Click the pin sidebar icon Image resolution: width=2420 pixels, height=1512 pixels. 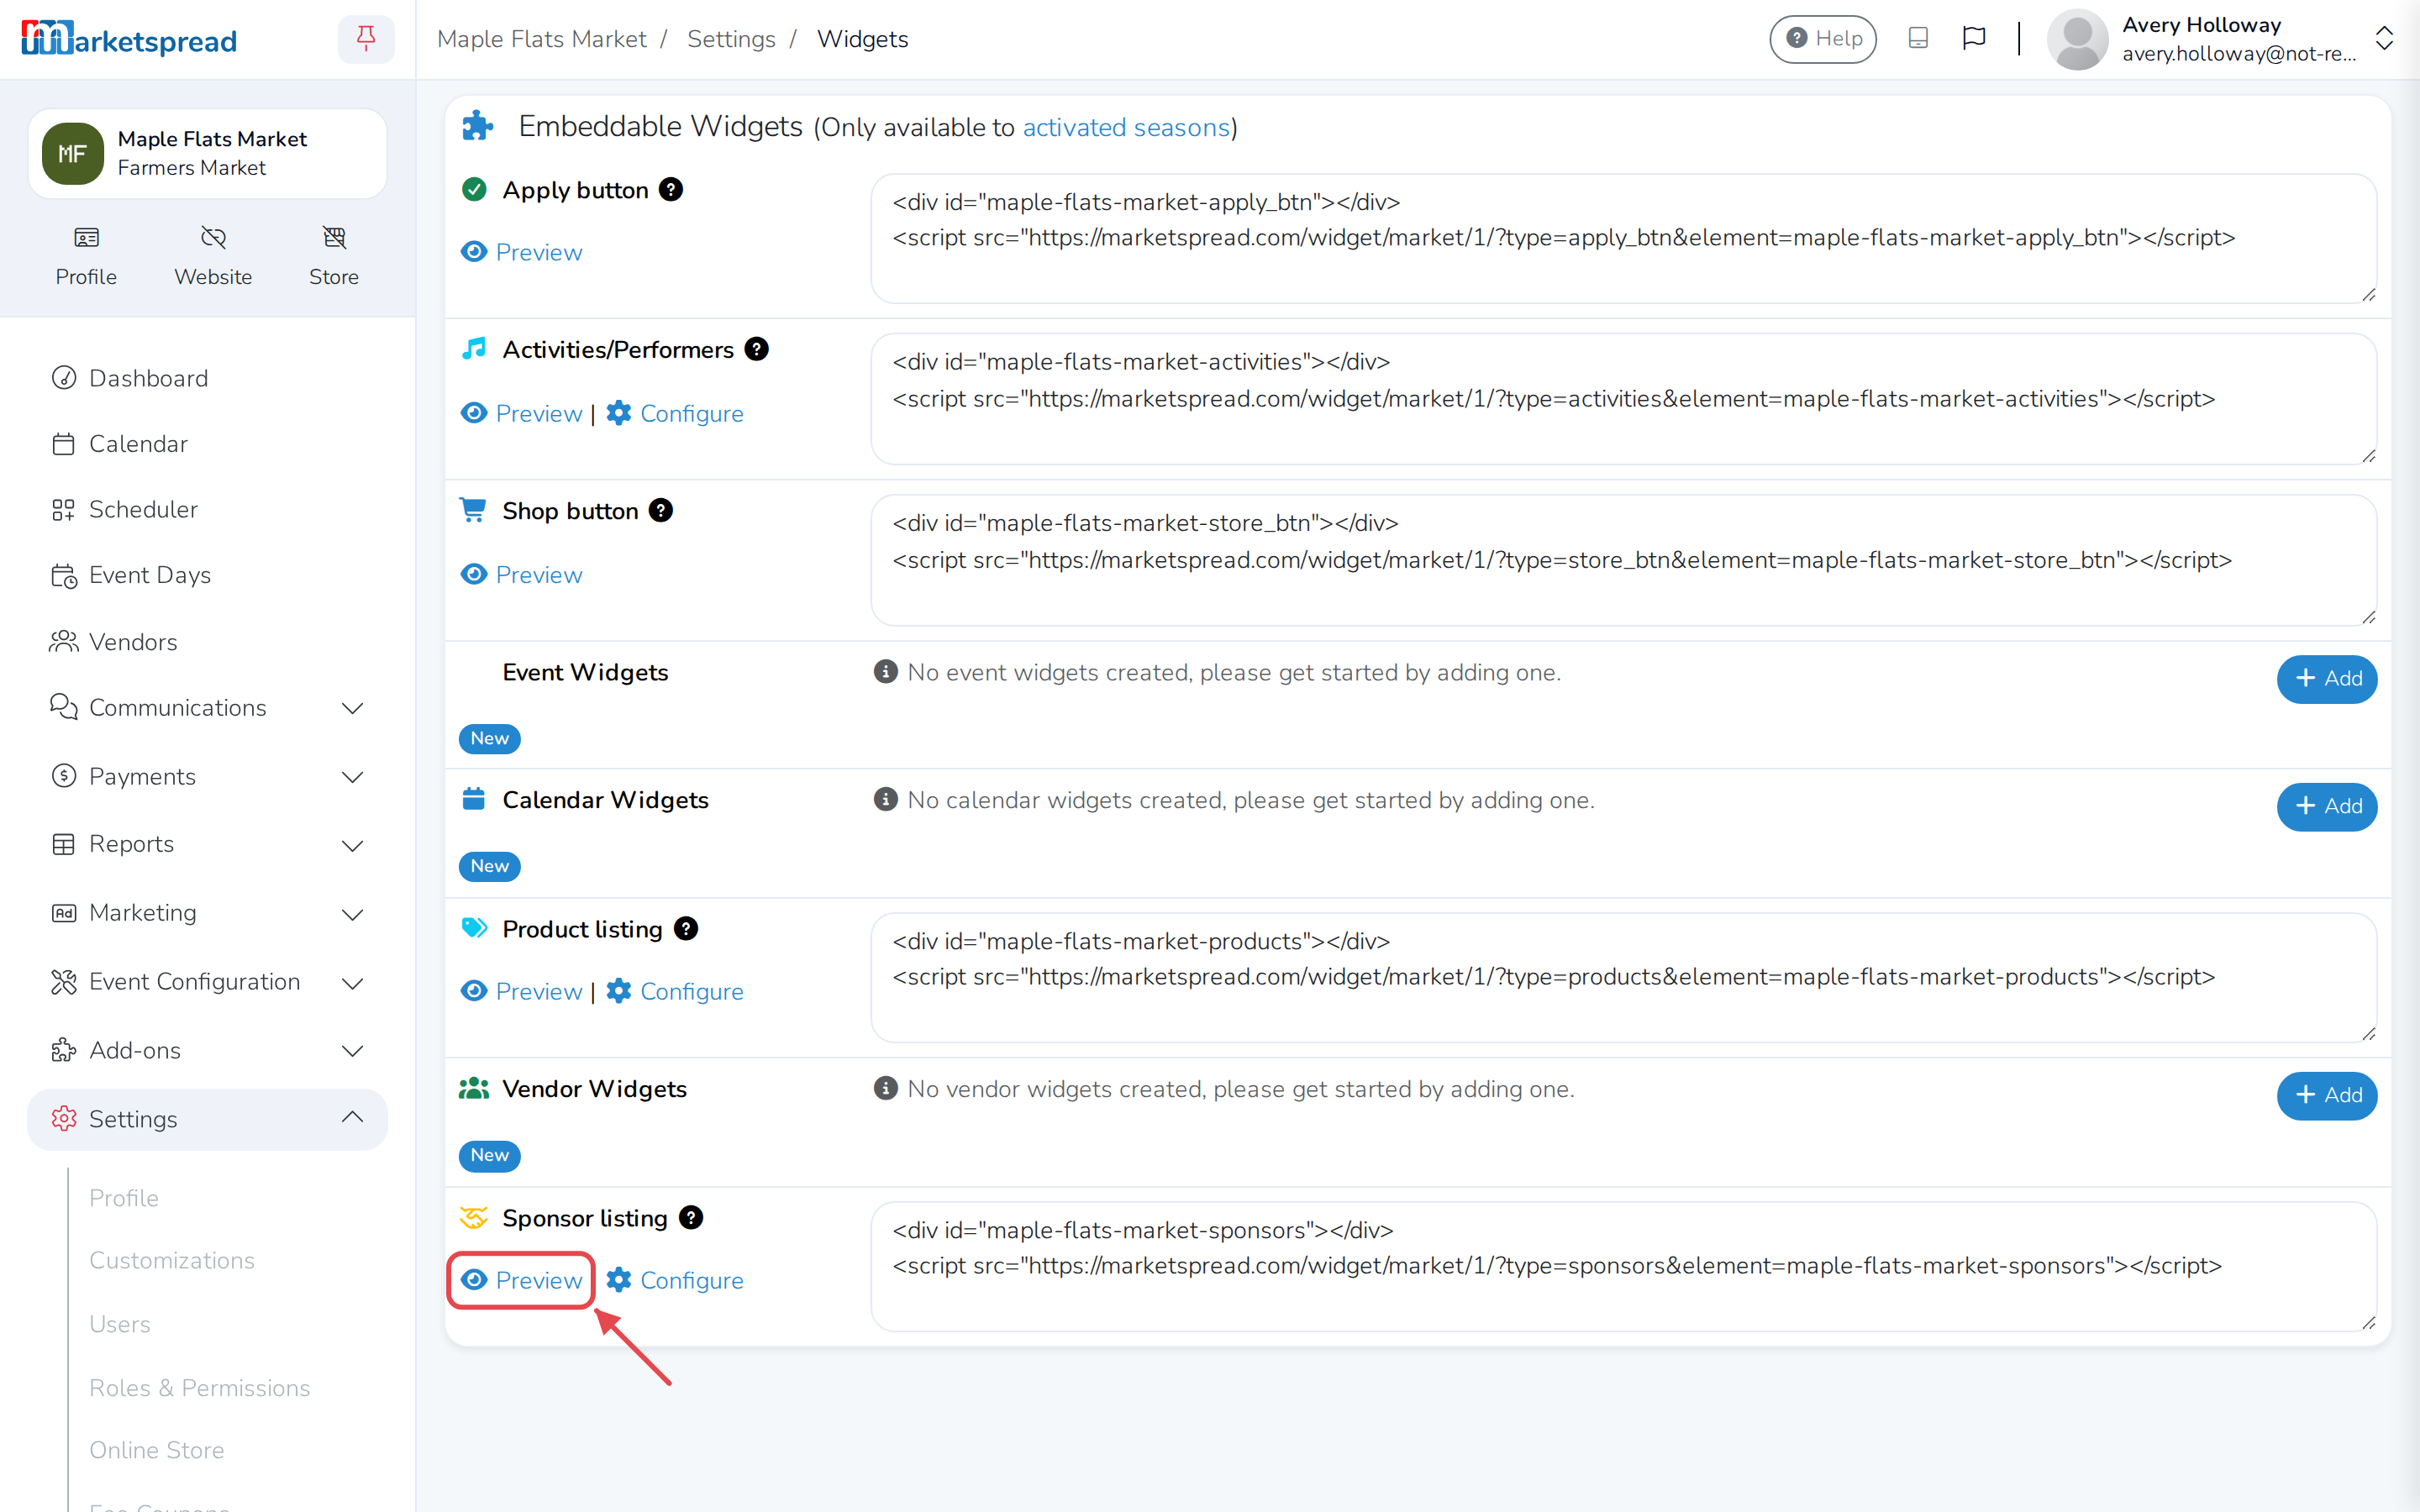coord(366,39)
